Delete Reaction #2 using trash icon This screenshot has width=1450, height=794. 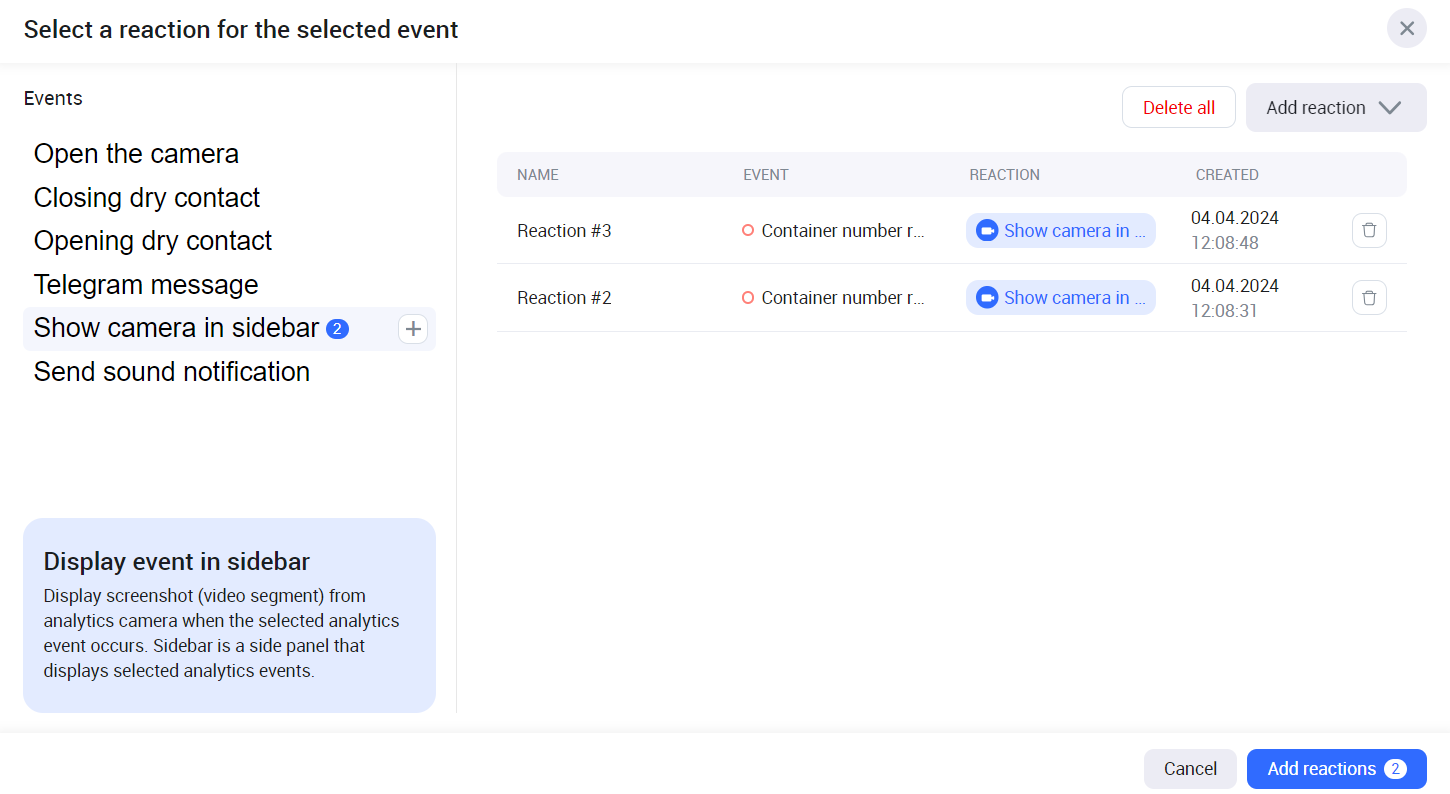click(x=1369, y=298)
